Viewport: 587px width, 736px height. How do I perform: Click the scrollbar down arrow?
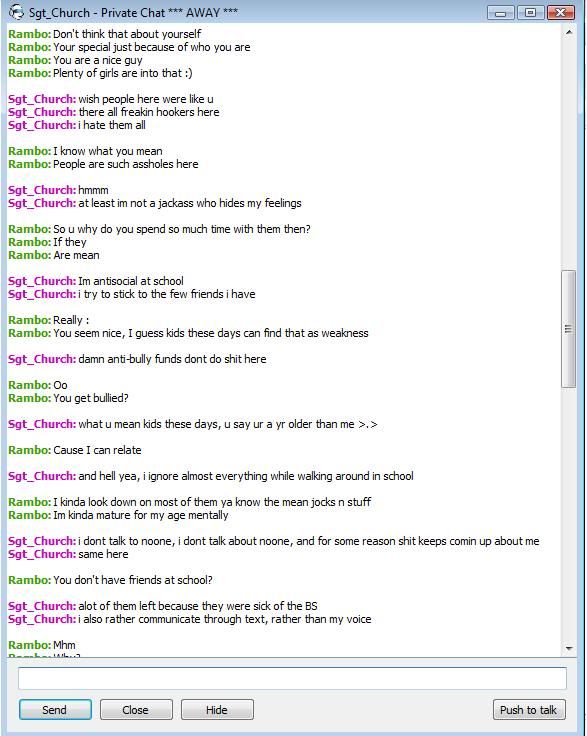(x=569, y=648)
